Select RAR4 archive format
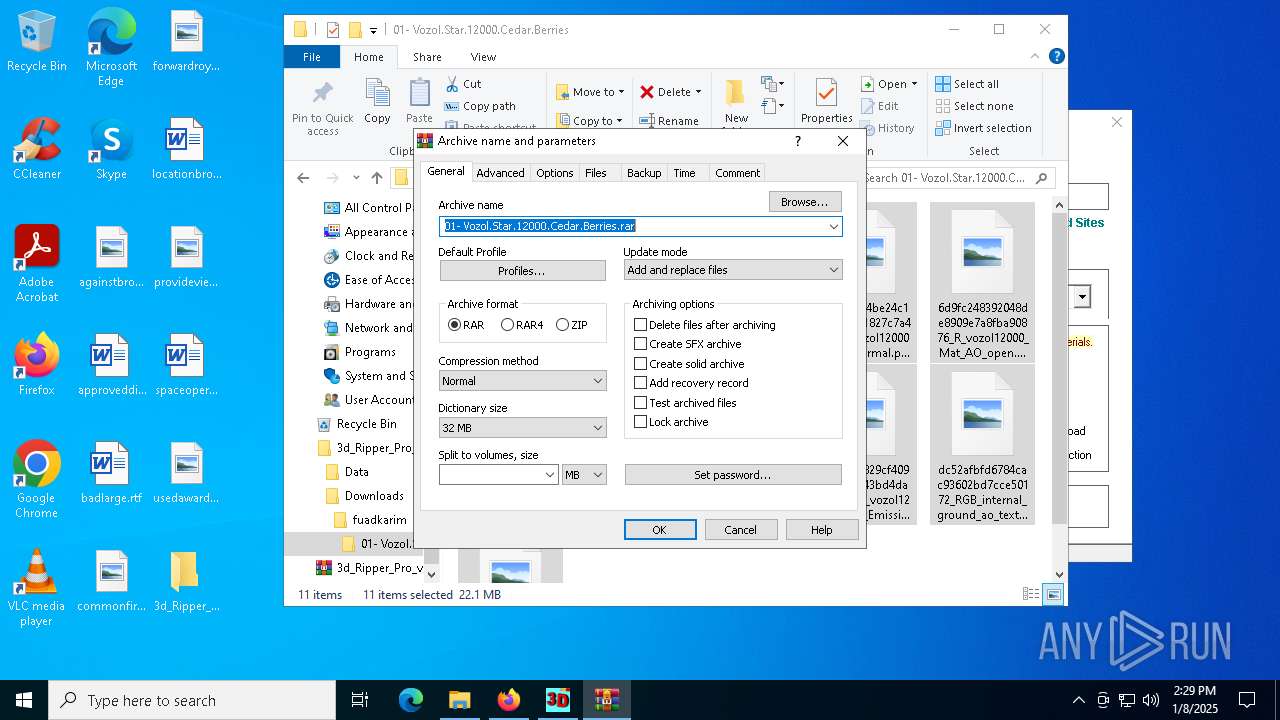Image resolution: width=1280 pixels, height=720 pixels. 522,325
